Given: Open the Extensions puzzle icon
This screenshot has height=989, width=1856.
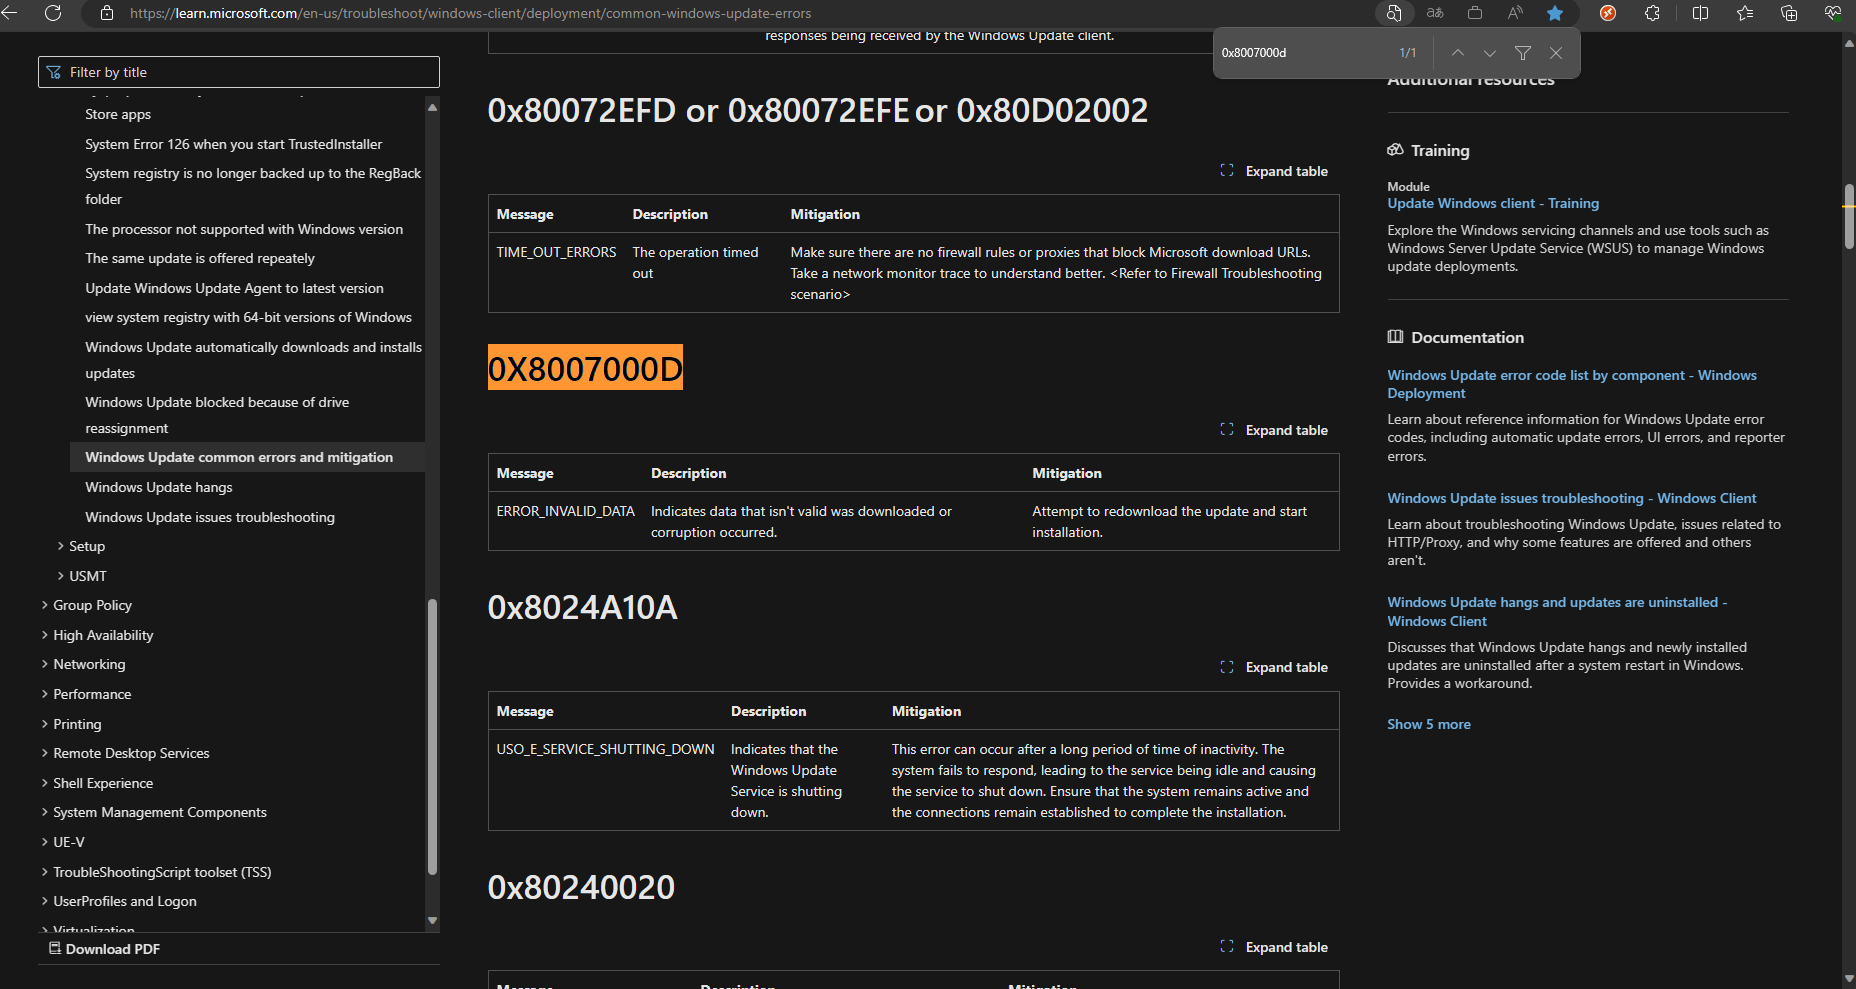Looking at the screenshot, I should click(x=1652, y=13).
